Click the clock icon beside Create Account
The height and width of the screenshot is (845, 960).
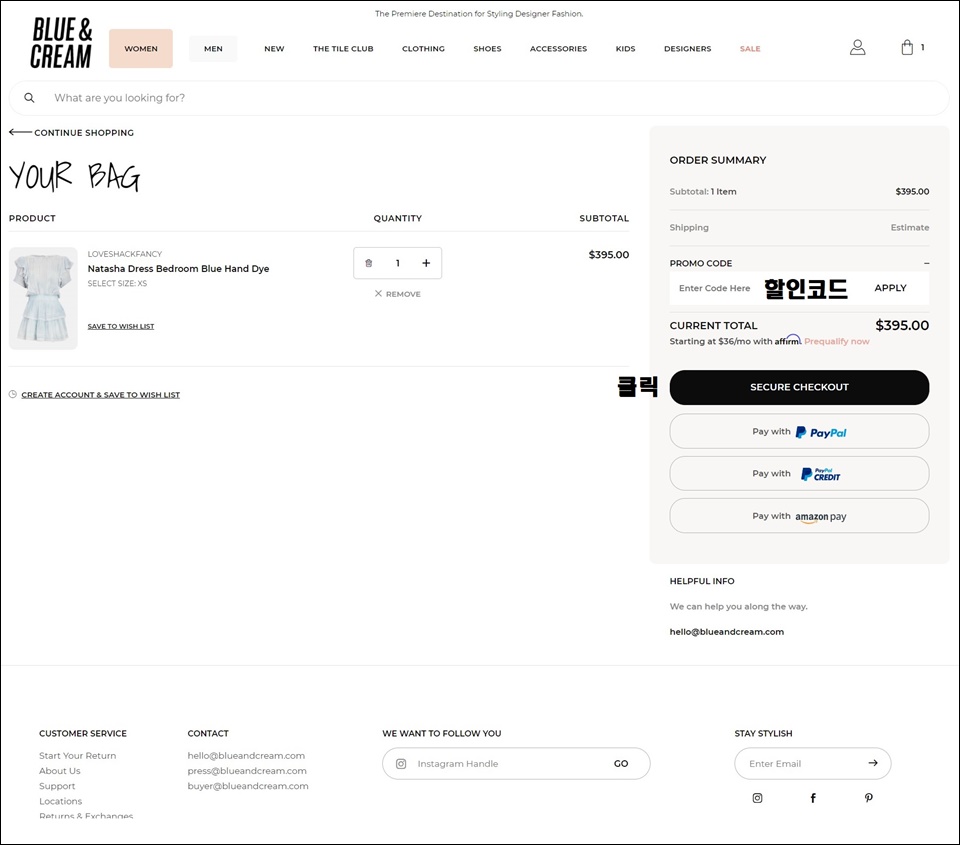click(13, 394)
